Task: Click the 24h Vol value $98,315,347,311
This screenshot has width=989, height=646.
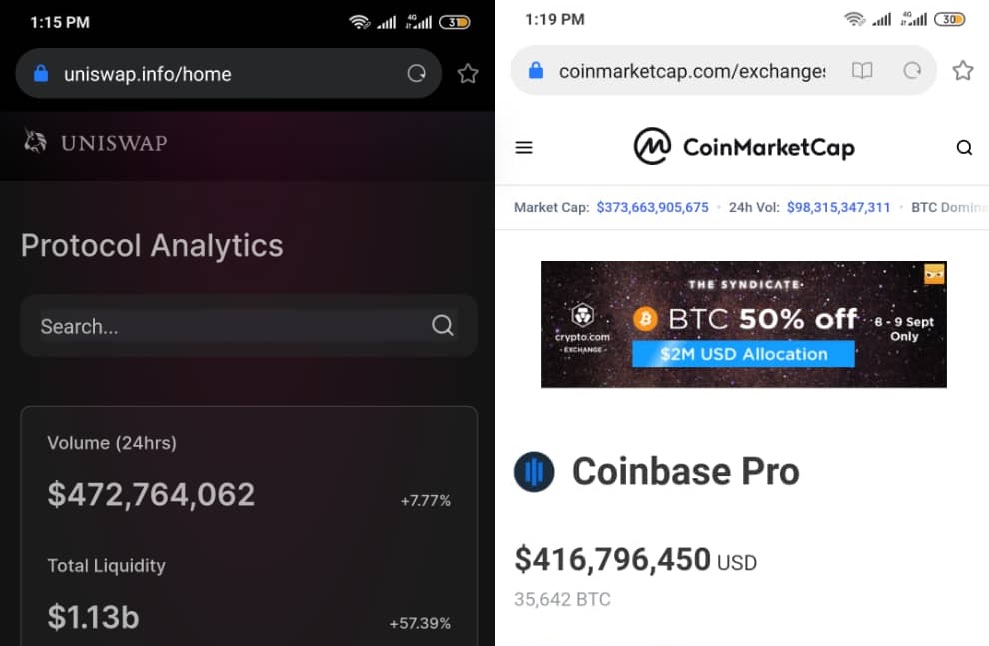Action: click(838, 208)
